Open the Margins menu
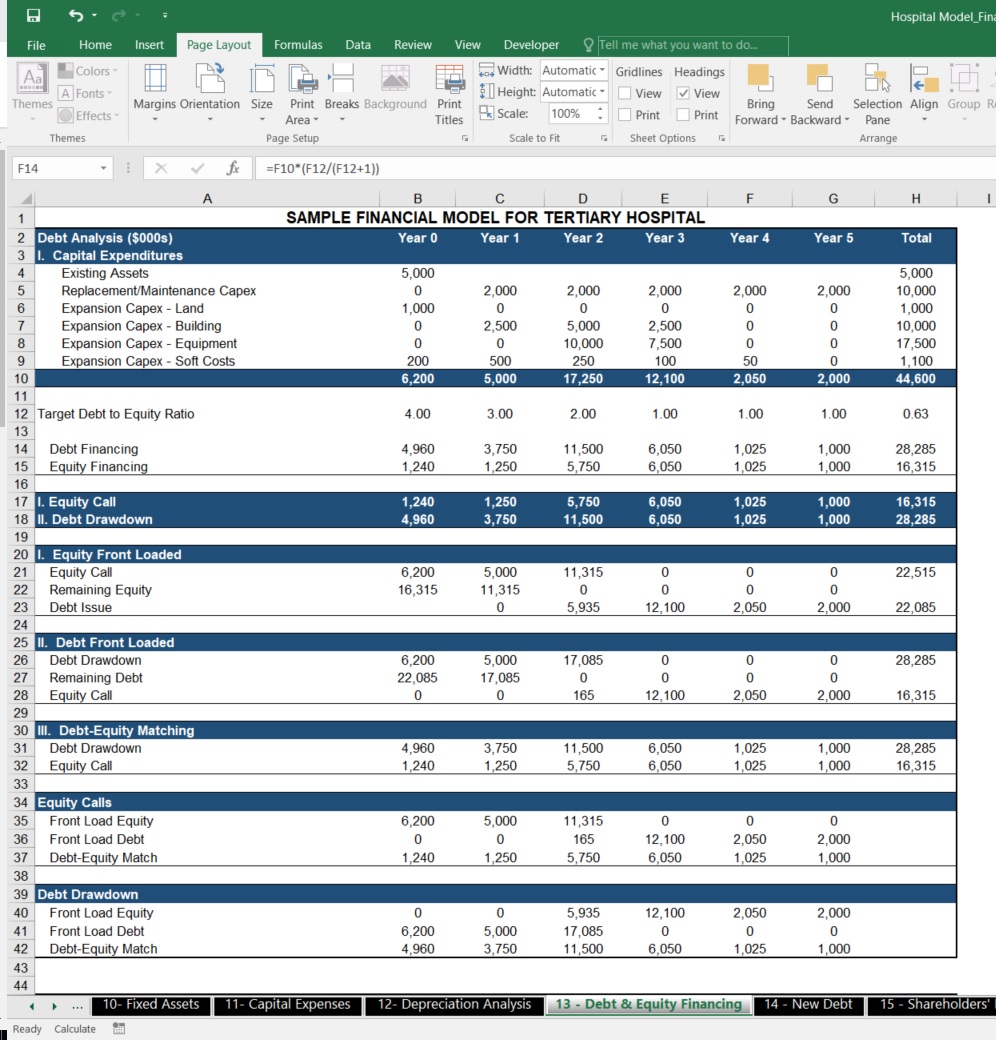Image resolution: width=996 pixels, height=1040 pixels. coord(155,94)
